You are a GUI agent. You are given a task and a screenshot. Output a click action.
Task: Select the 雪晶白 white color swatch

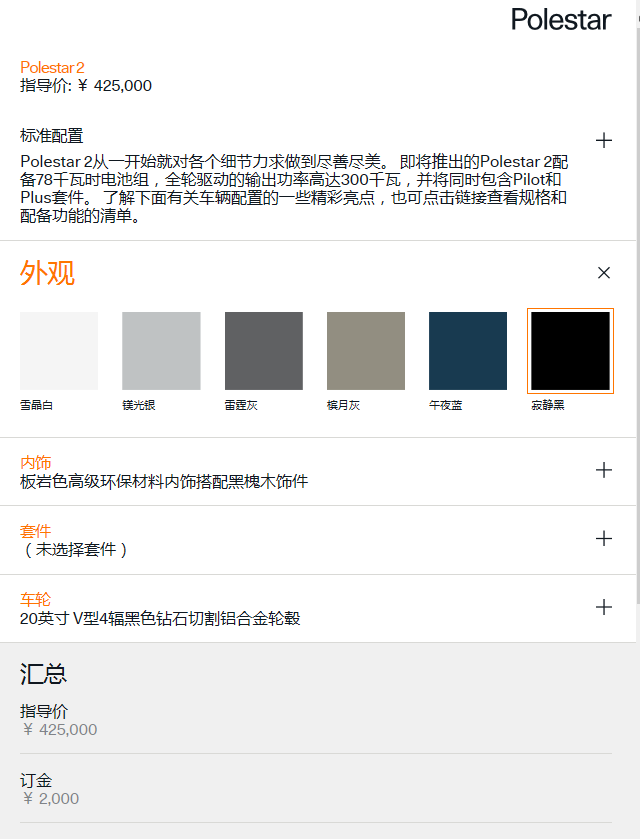59,351
